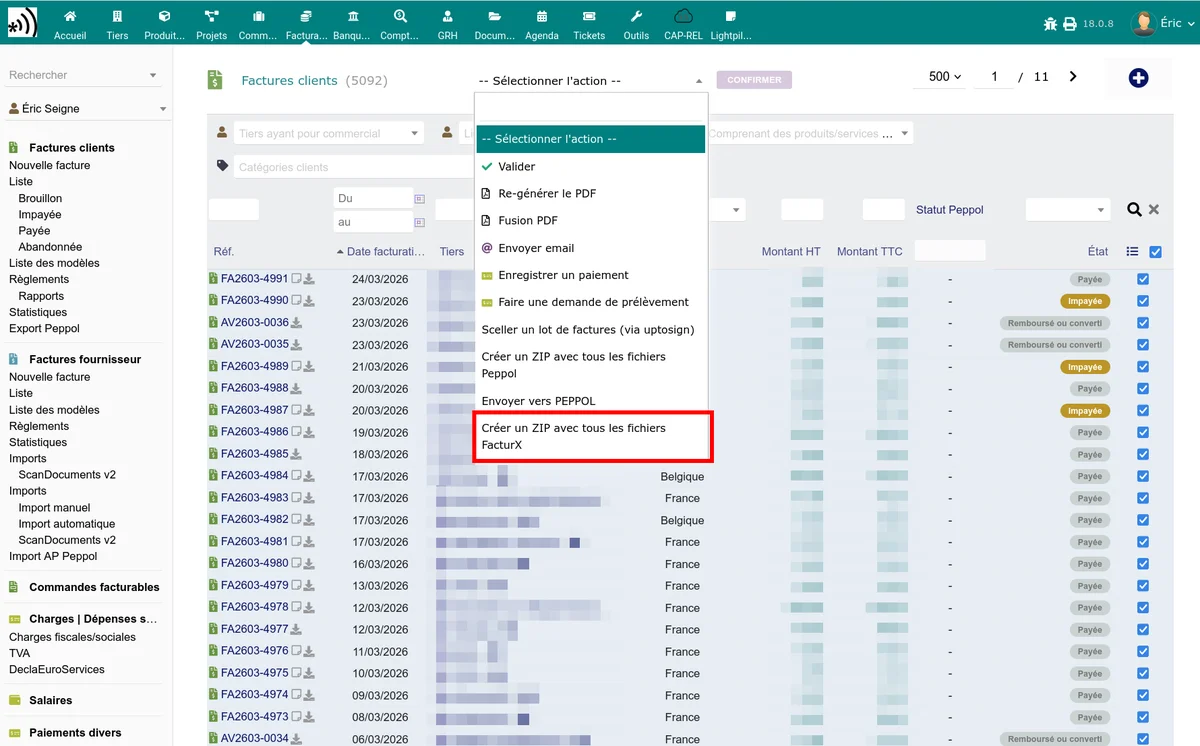The width and height of the screenshot is (1200, 746).
Task: Open Nouvelle facture under Factures clients
Action: [x=50, y=166]
